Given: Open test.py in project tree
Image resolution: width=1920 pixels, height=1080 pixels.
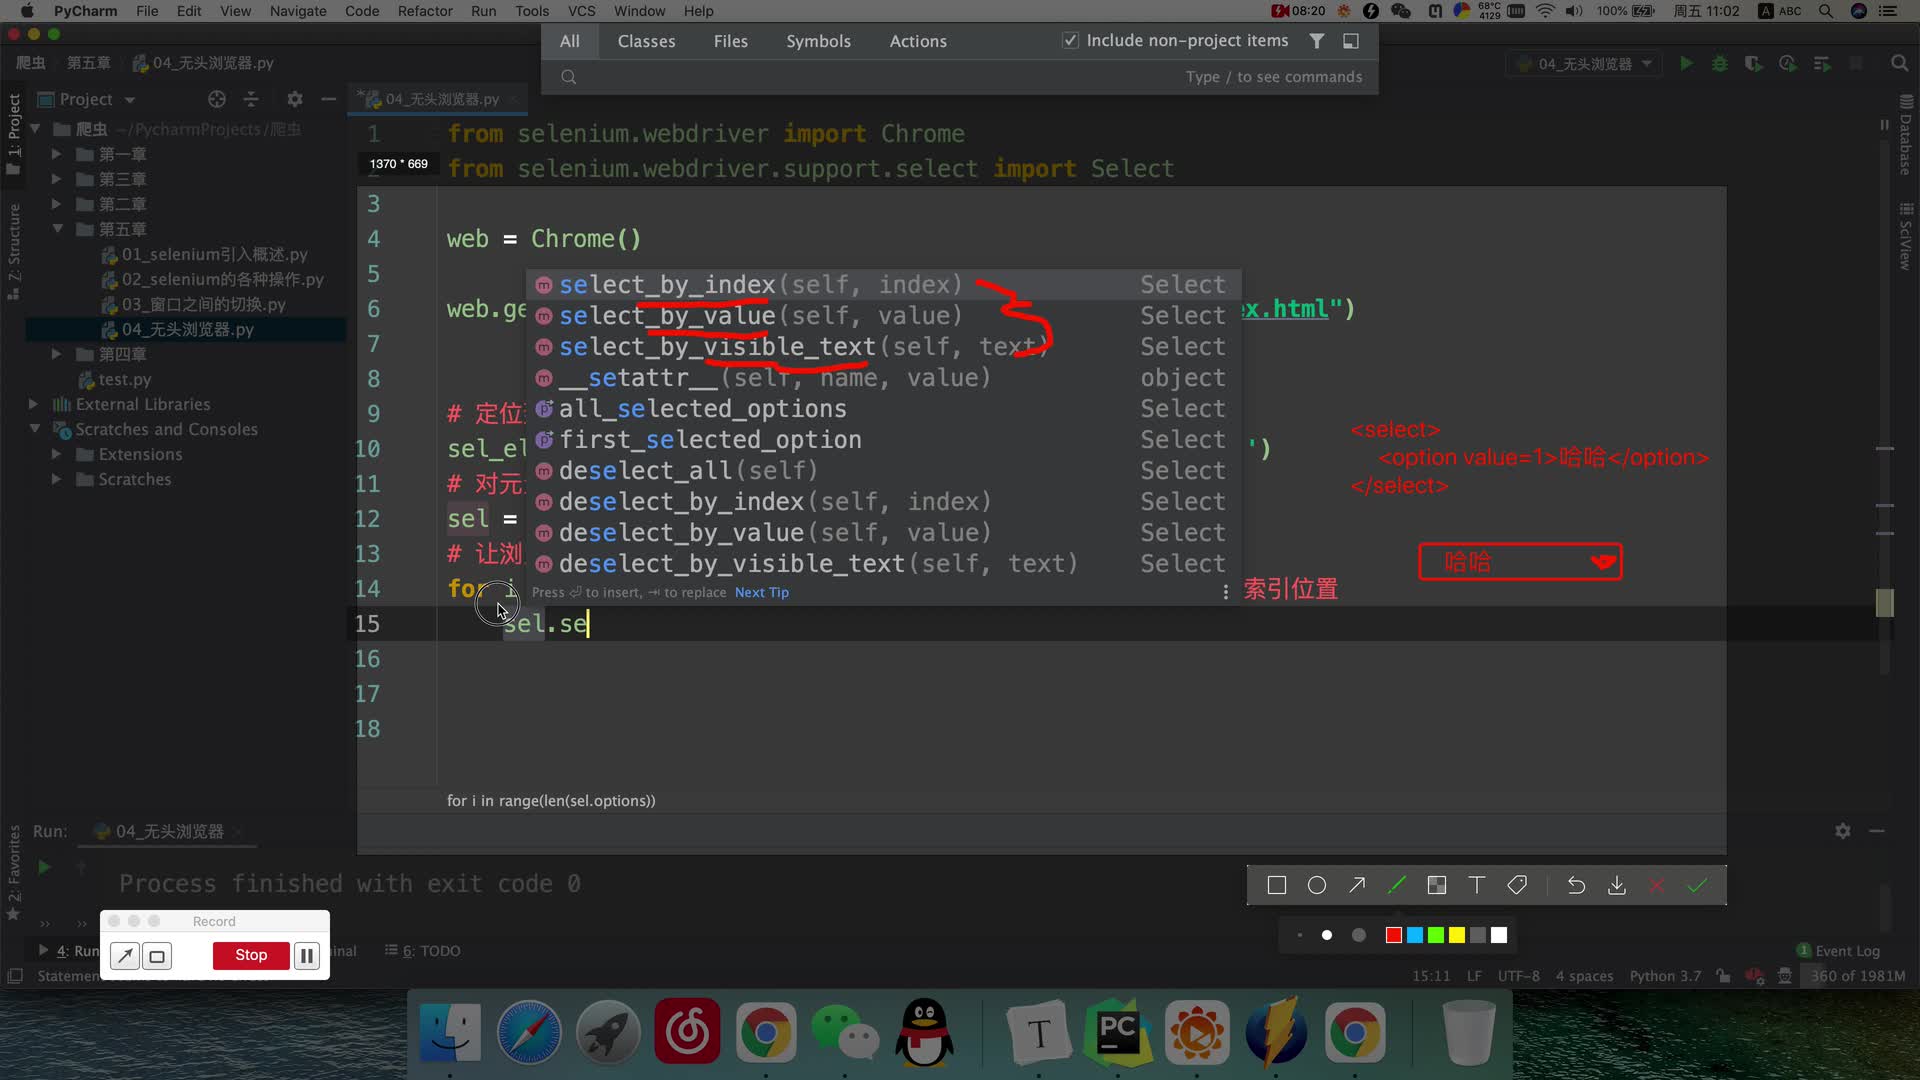Looking at the screenshot, I should pos(124,379).
